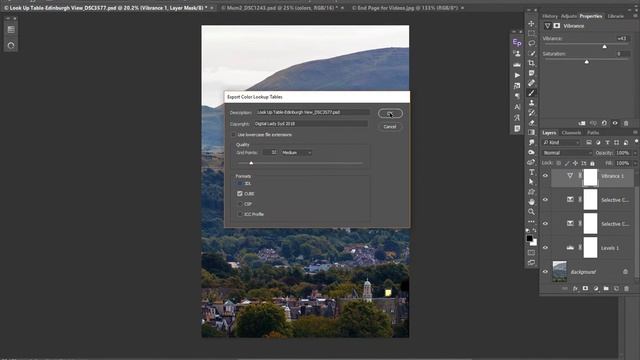Open the Fill value dropdown arrow

pyautogui.click(x=635, y=163)
